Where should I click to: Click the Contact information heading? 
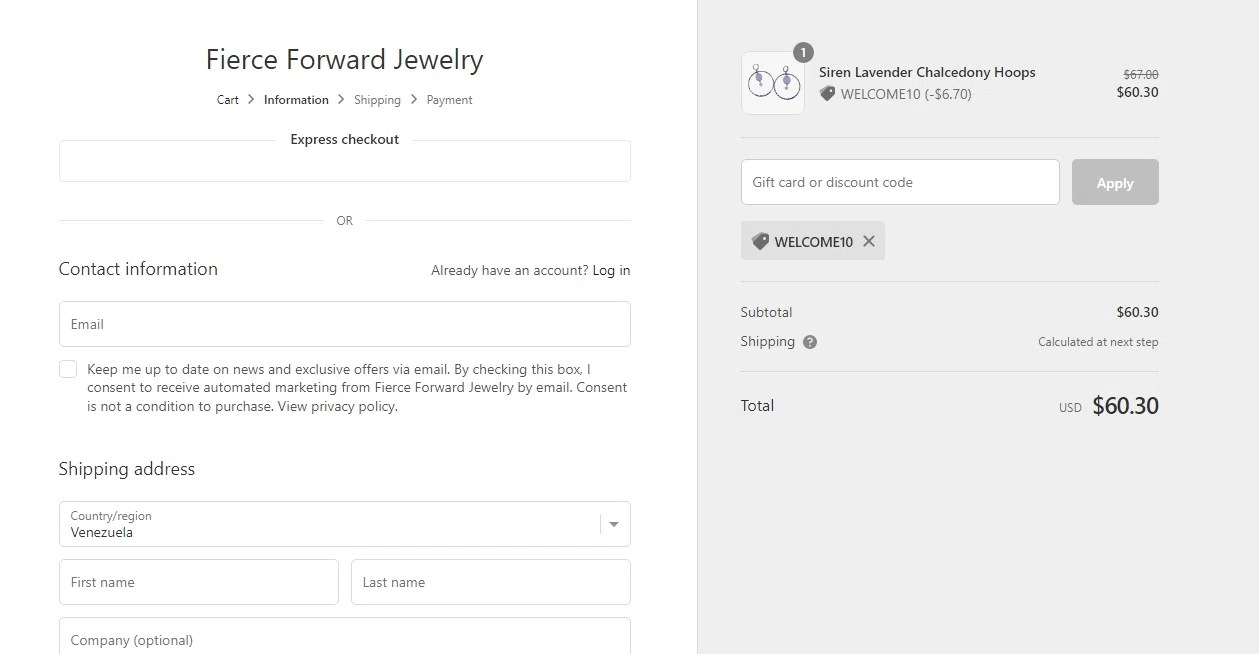tap(138, 269)
